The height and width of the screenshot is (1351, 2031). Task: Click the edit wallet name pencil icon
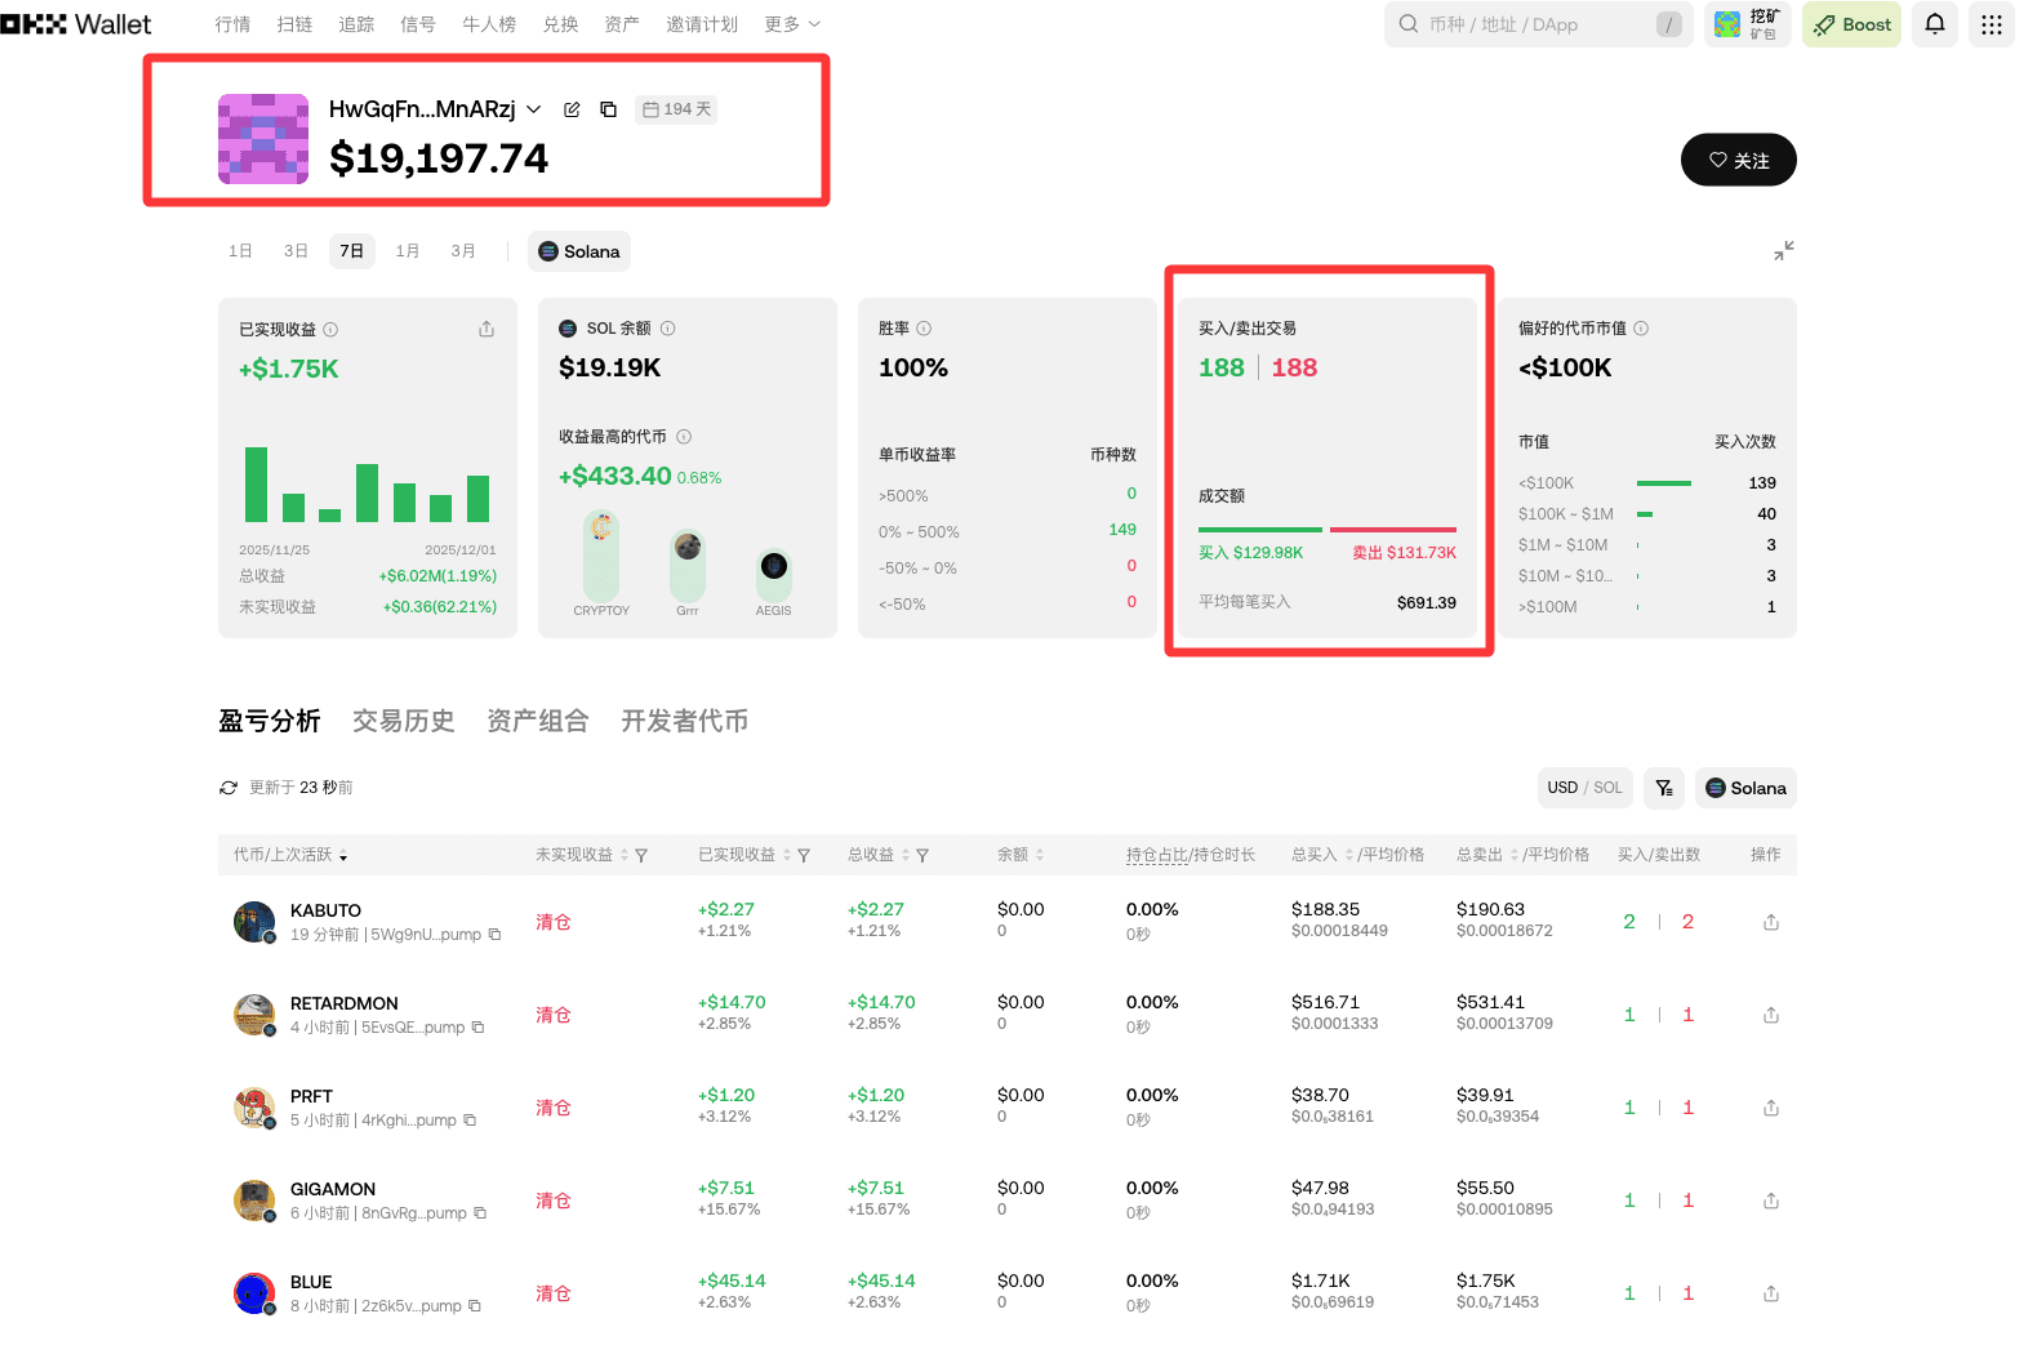coord(571,109)
